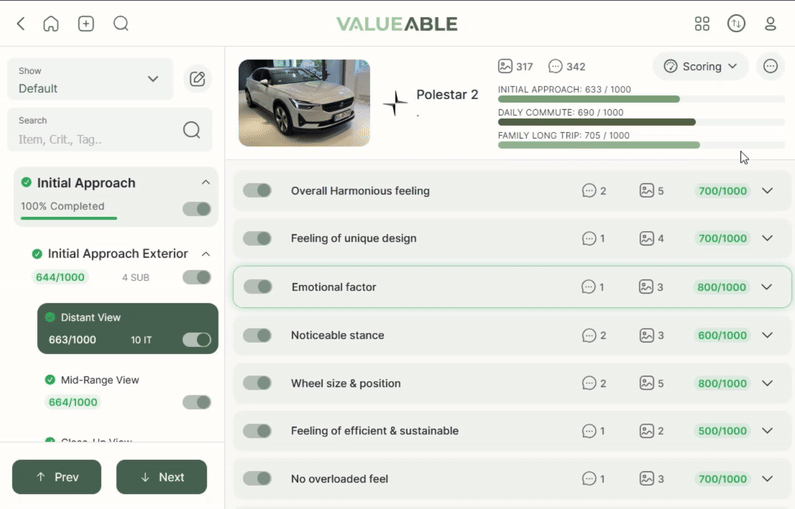The image size is (795, 509).
Task: Open the Show Default dropdown
Action: [90, 79]
